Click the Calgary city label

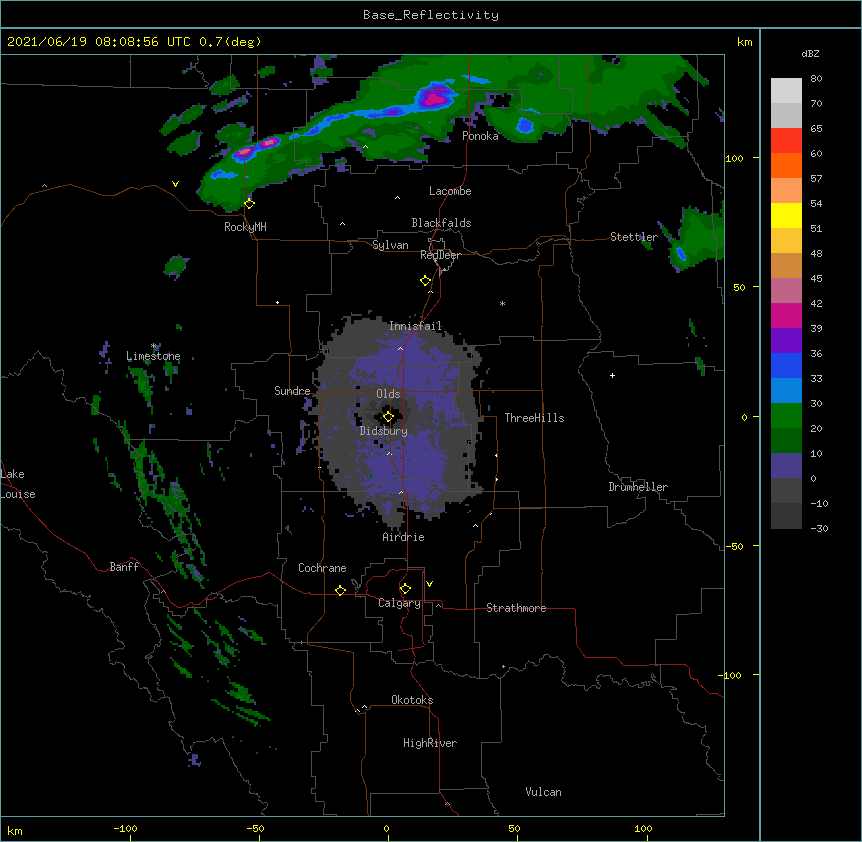[399, 603]
